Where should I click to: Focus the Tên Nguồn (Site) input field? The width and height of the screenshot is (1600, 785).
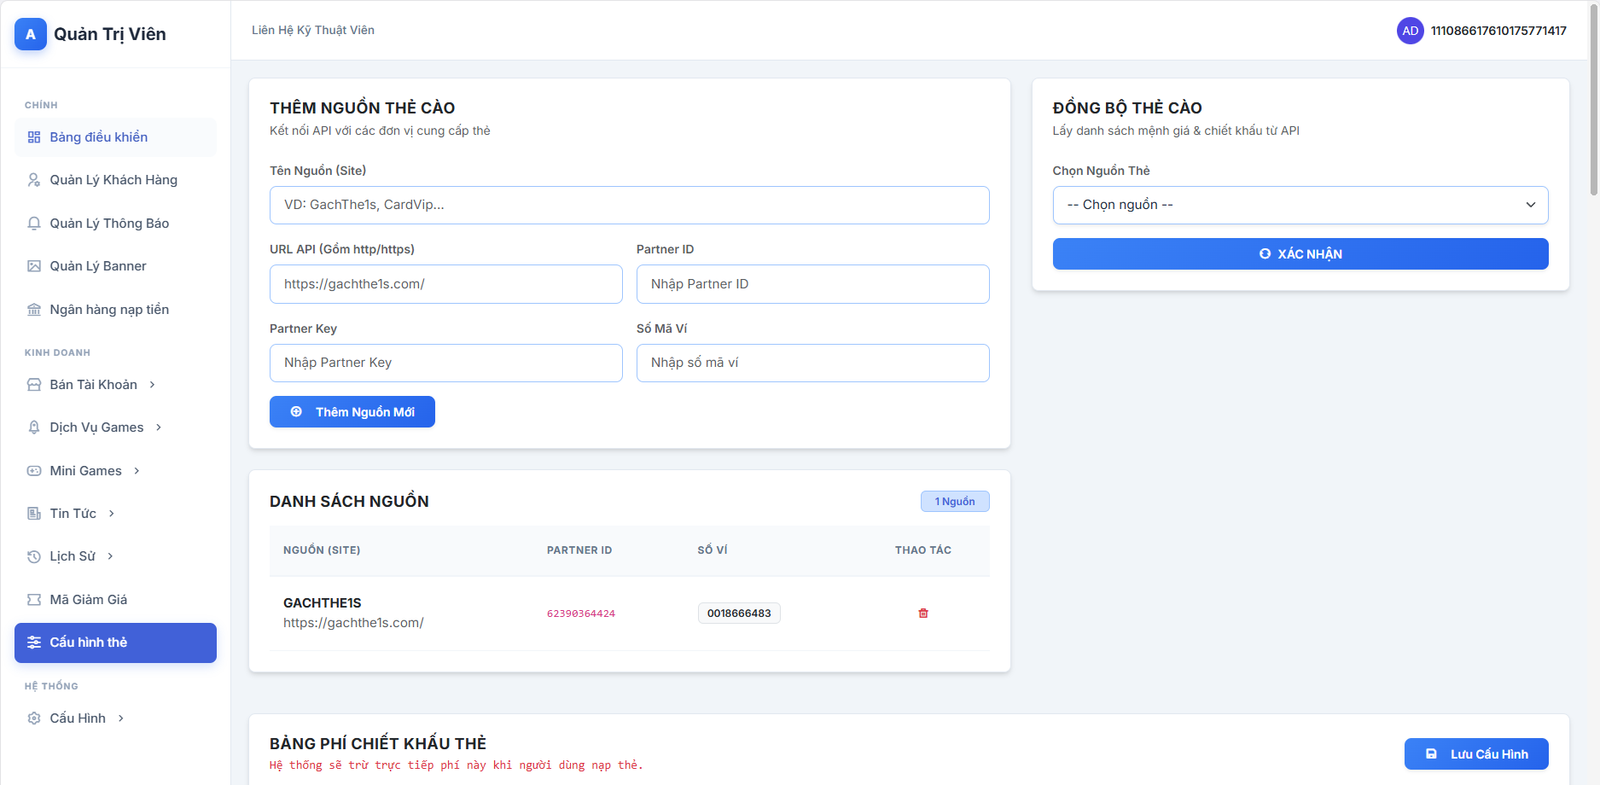tap(629, 205)
